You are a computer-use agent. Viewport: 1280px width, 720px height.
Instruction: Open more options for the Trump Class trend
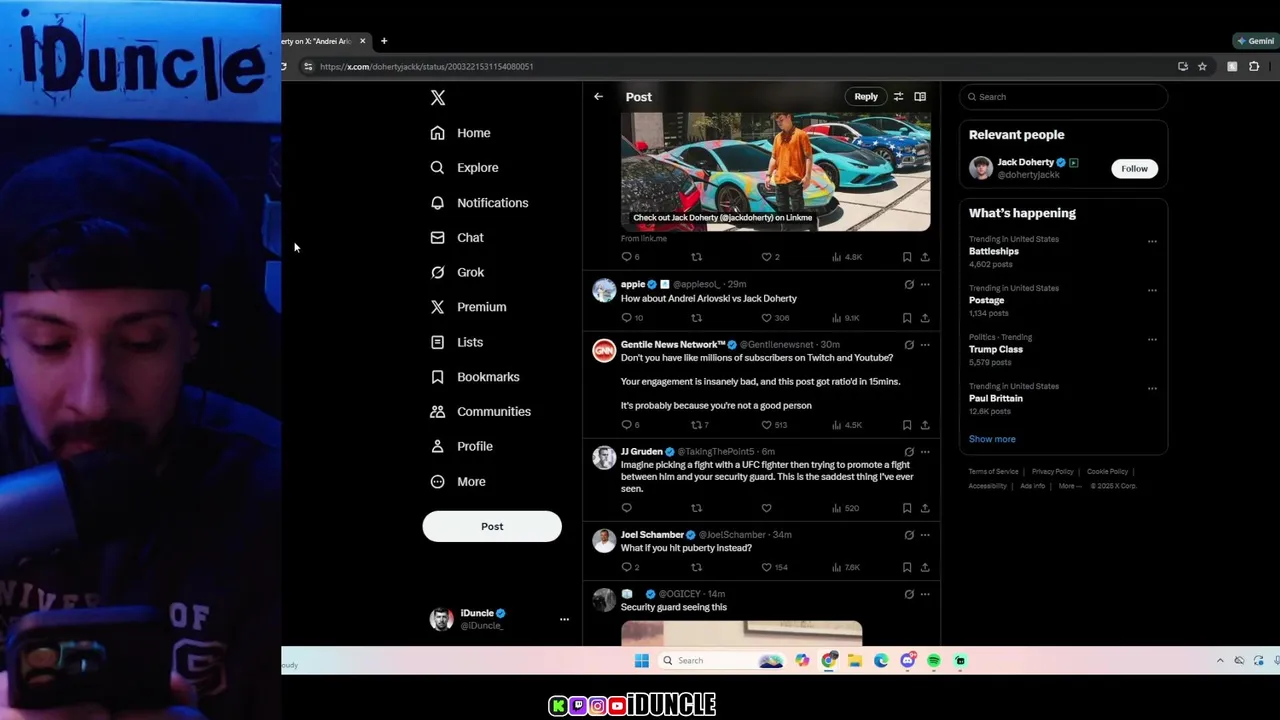[1152, 339]
